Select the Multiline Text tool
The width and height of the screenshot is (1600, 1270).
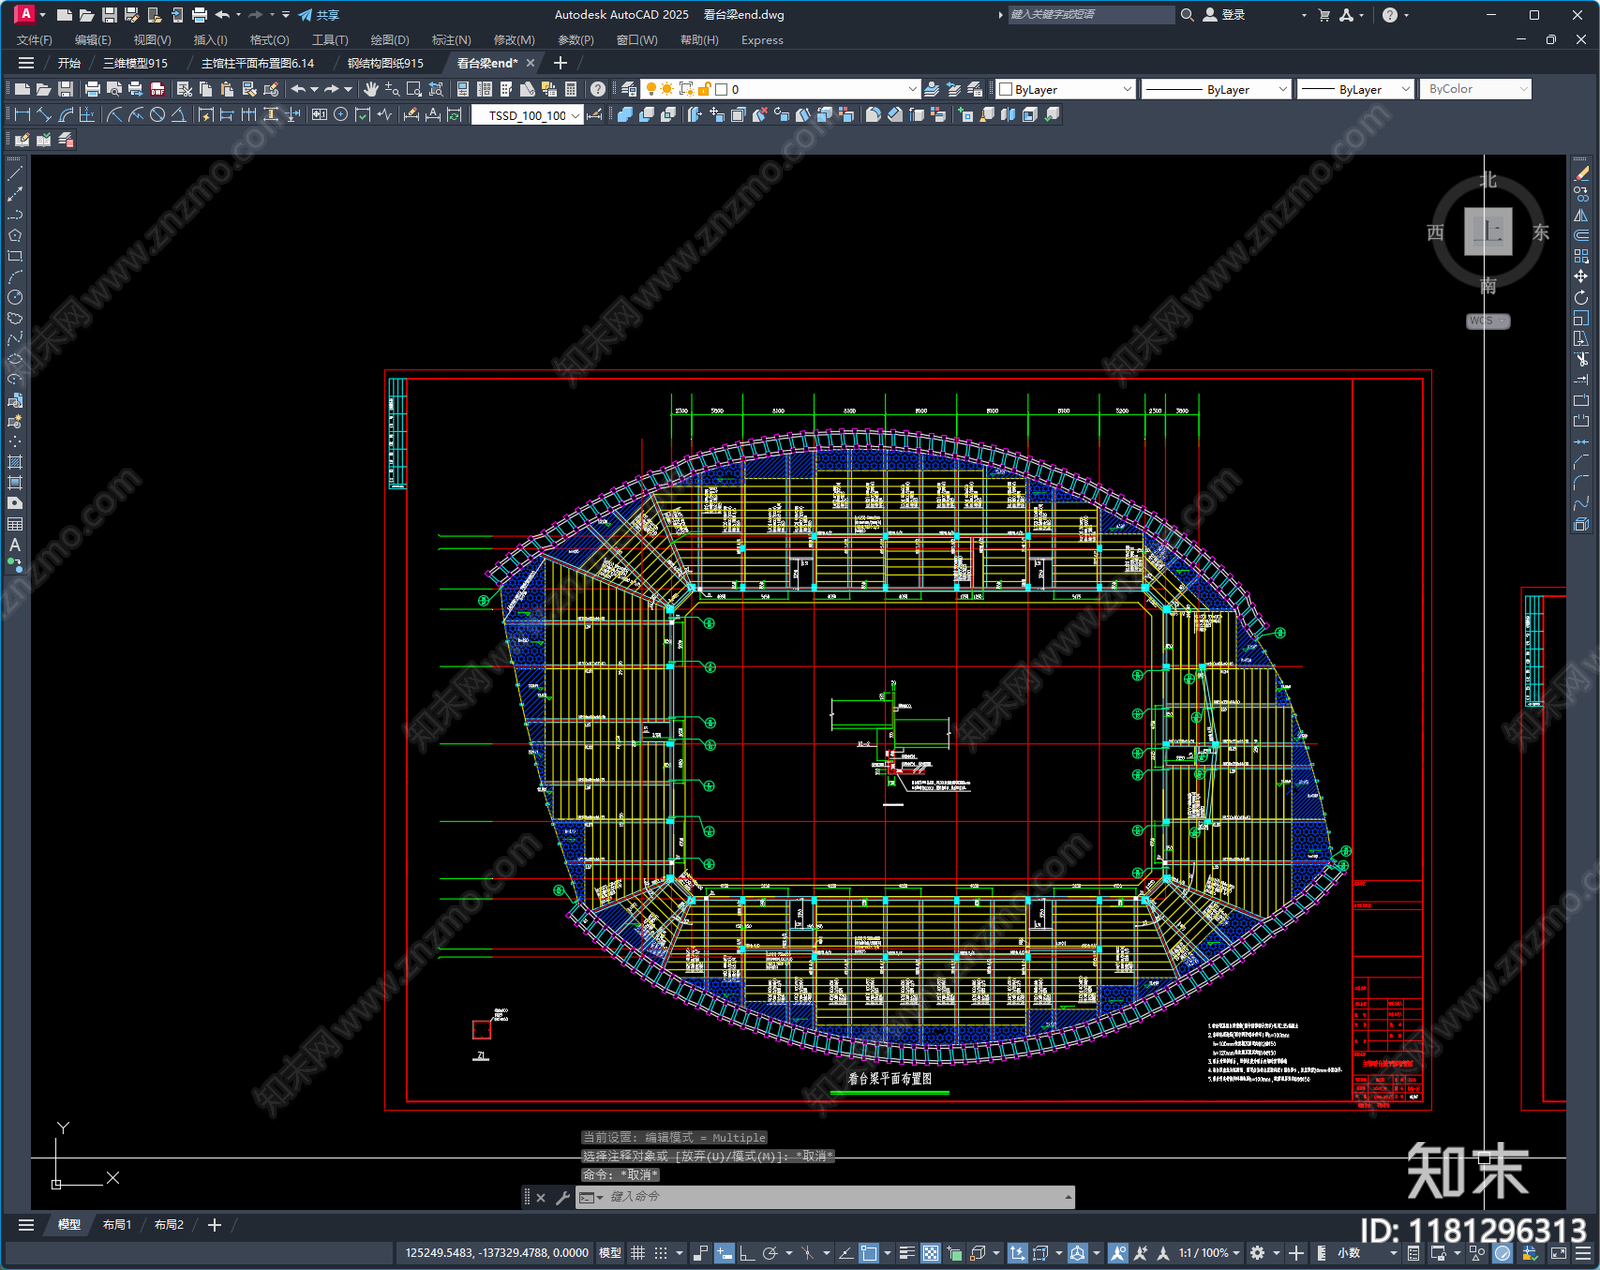(x=15, y=545)
